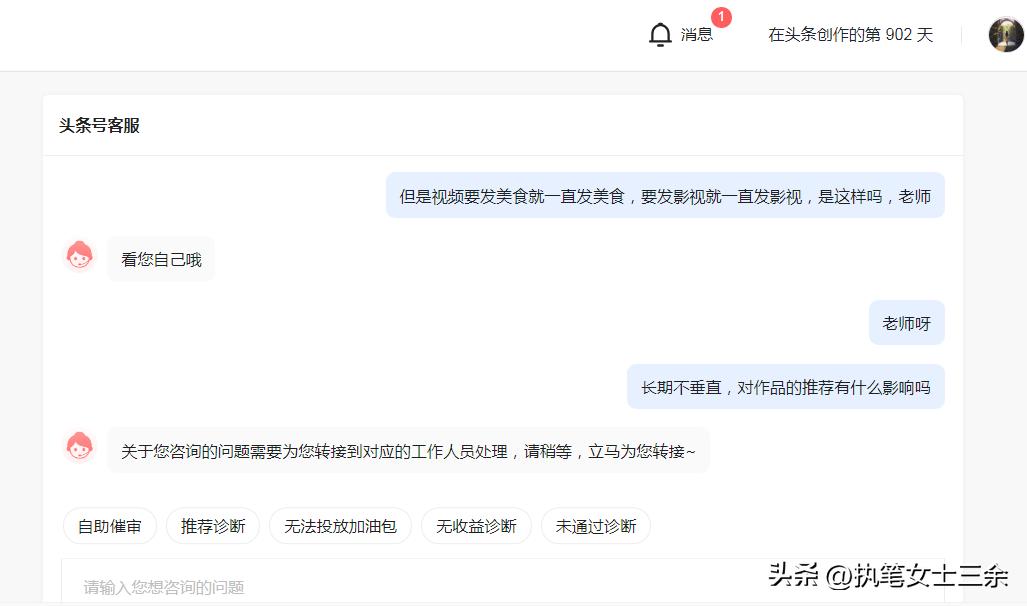
Task: Click the question bubble about 美食 and 影视 videos
Action: 665,195
